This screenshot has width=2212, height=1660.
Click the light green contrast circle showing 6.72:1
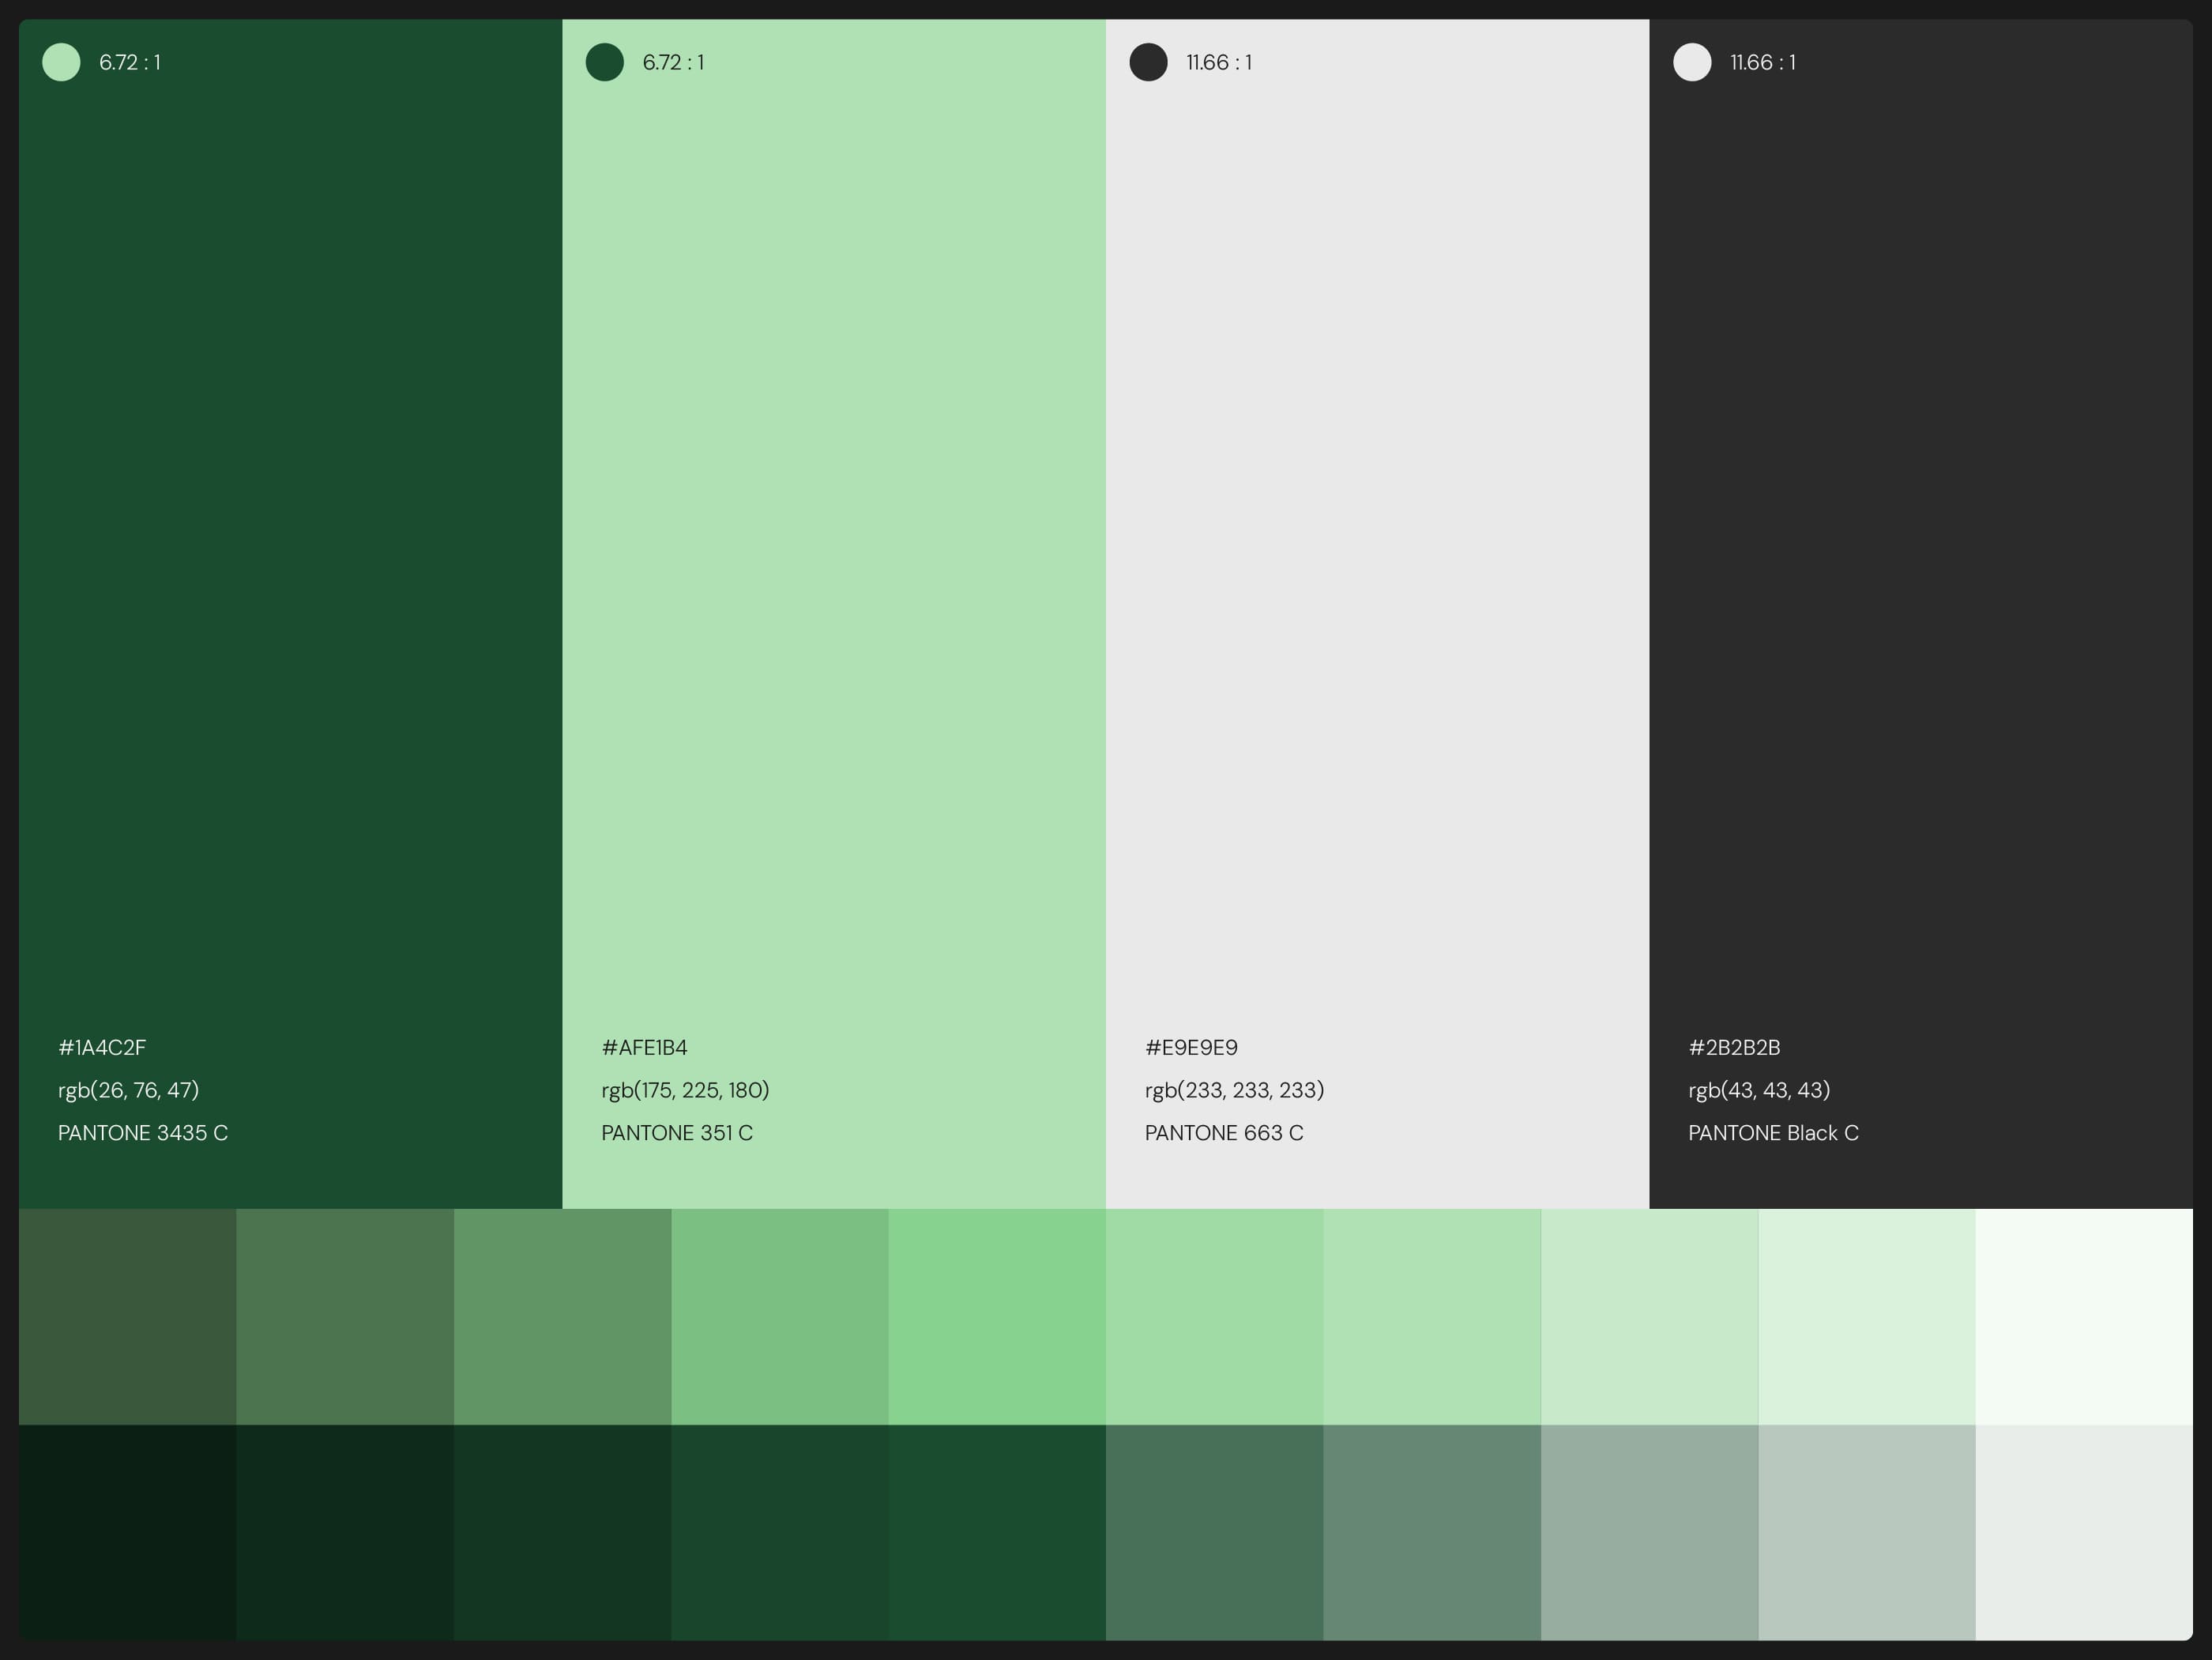[60, 62]
